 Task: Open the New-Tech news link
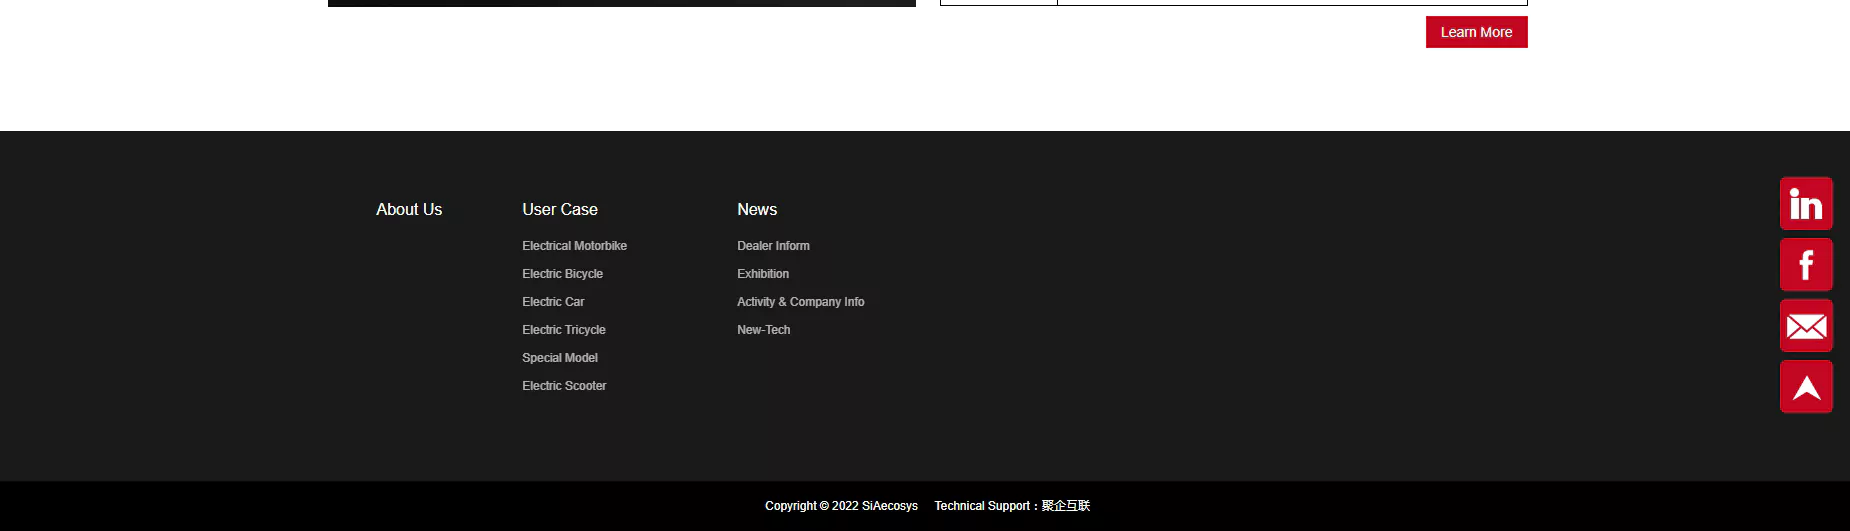point(763,330)
